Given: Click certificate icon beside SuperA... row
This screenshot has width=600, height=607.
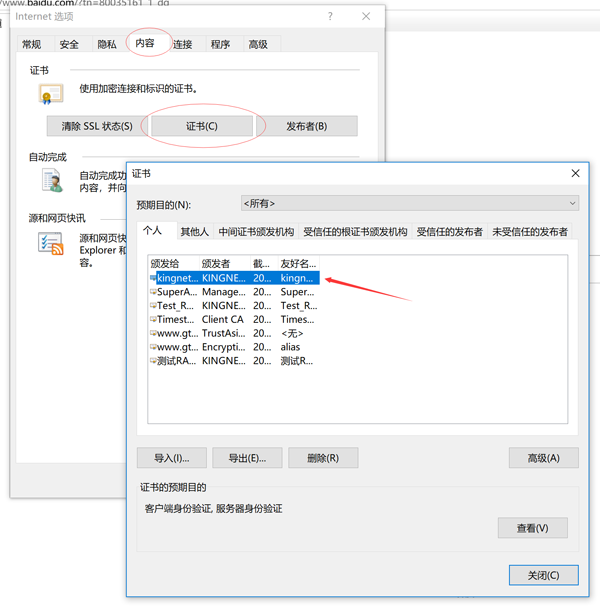Looking at the screenshot, I should pyautogui.click(x=153, y=291).
